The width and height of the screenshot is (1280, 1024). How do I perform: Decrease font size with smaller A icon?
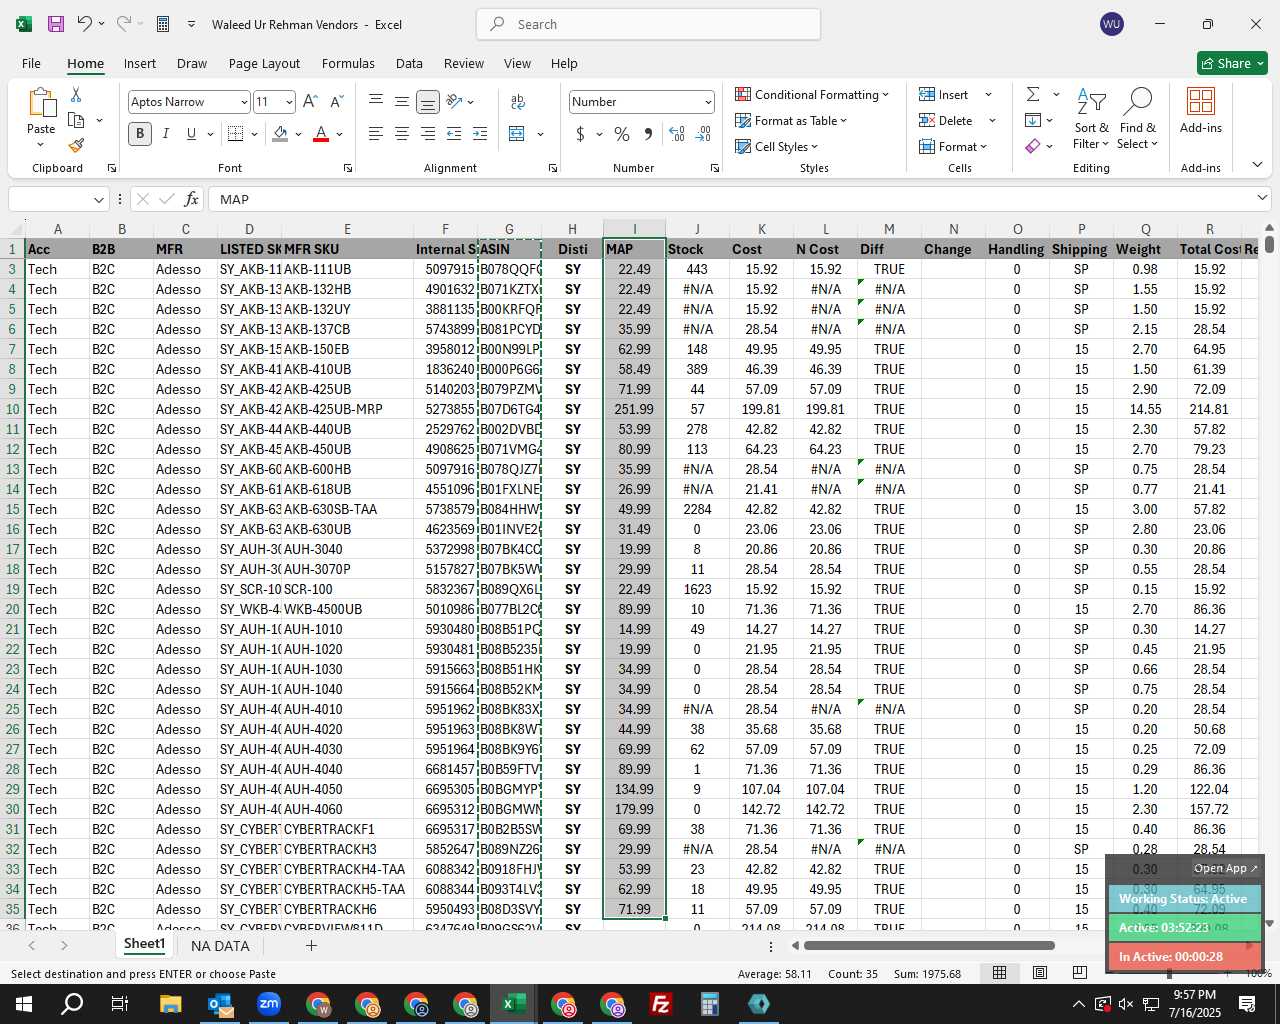[x=336, y=101]
